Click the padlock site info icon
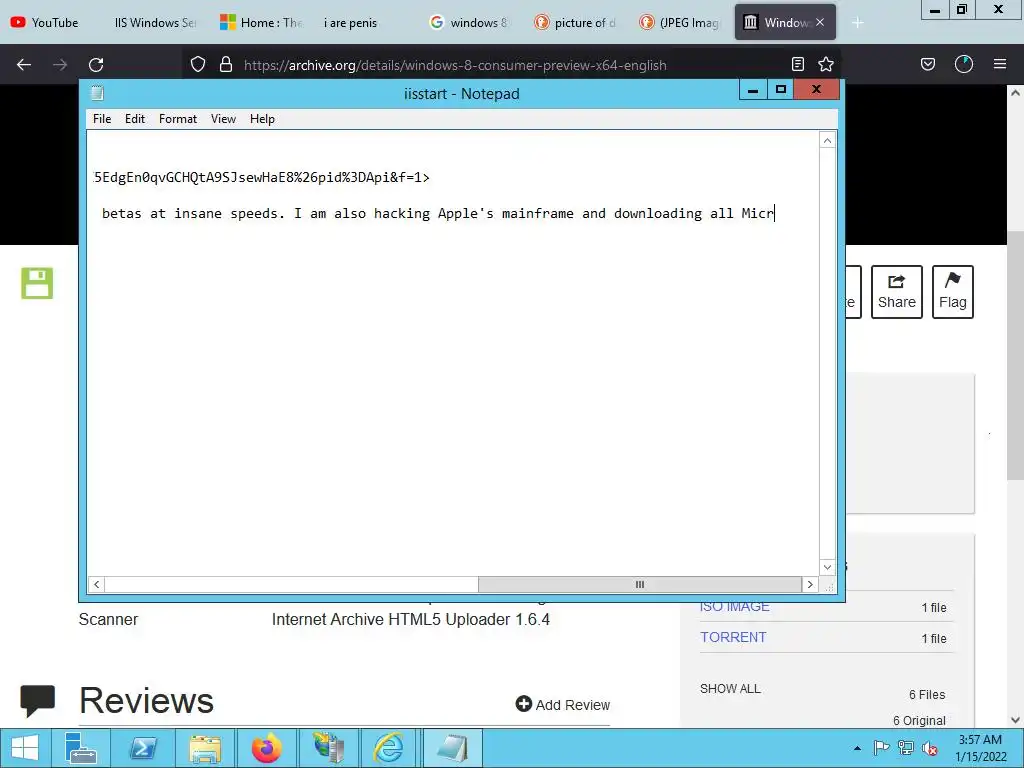 click(x=226, y=64)
